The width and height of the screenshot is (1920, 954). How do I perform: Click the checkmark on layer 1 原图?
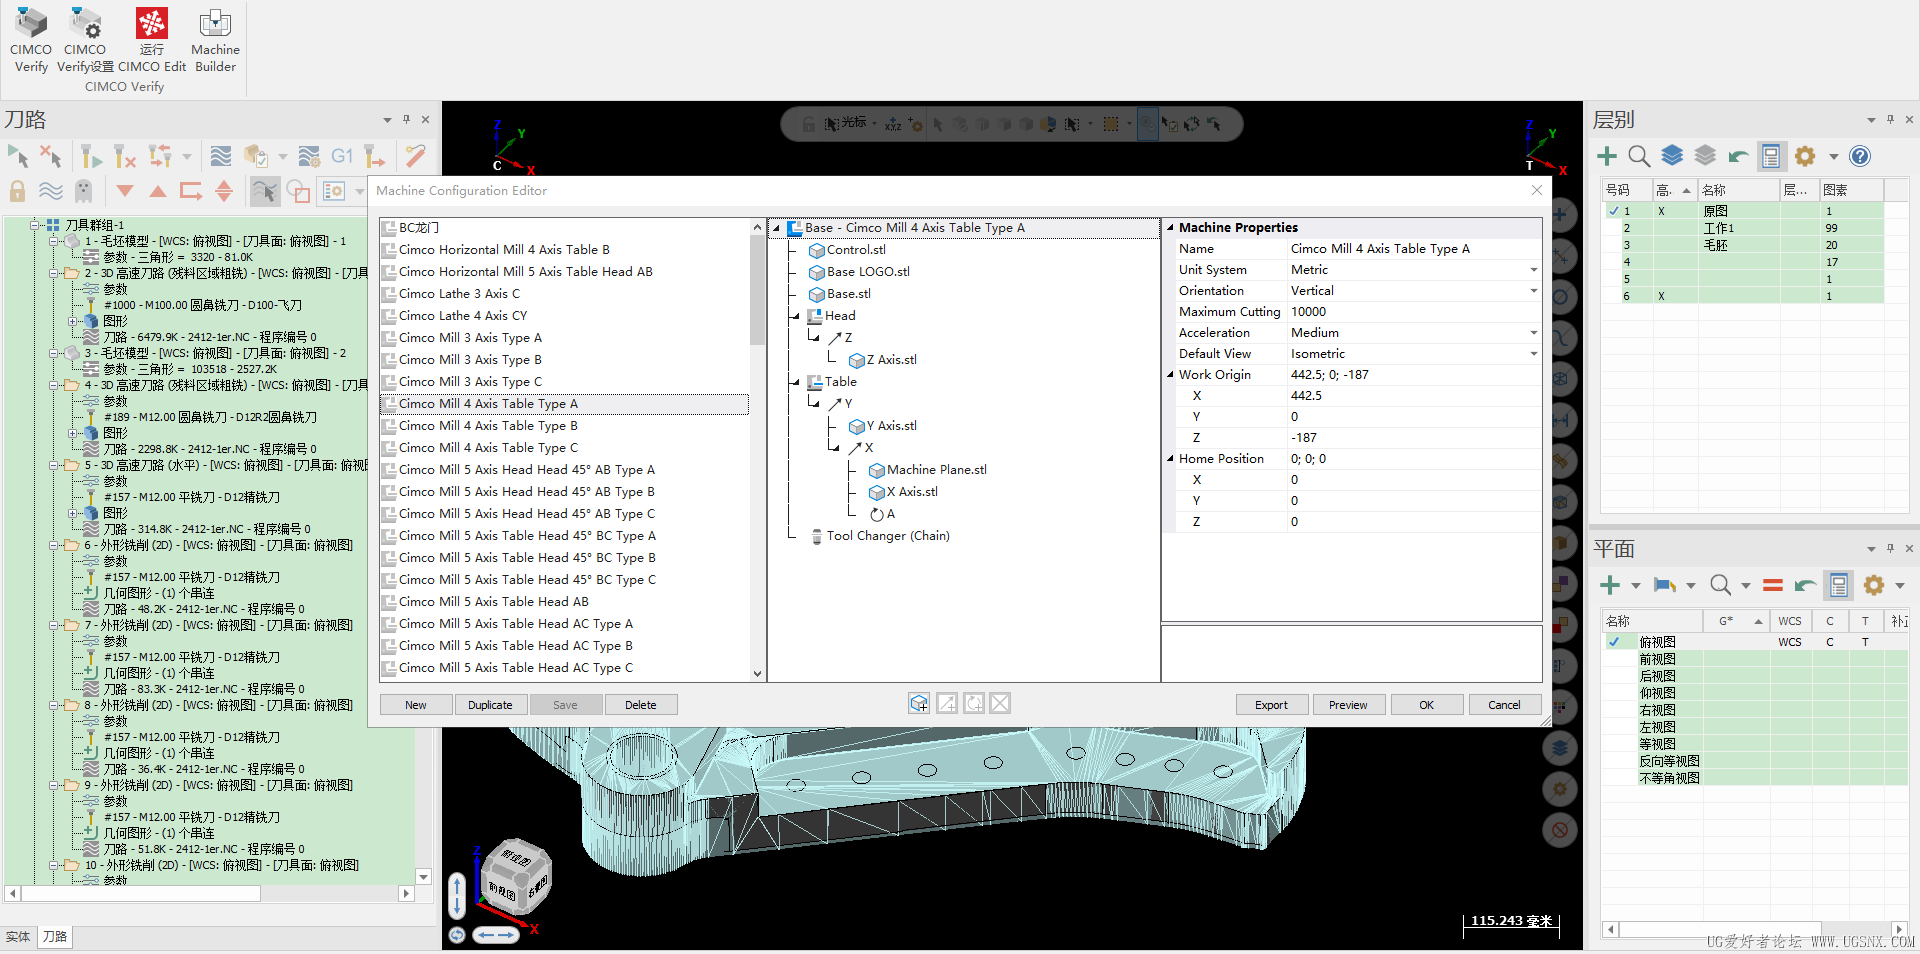coord(1614,211)
